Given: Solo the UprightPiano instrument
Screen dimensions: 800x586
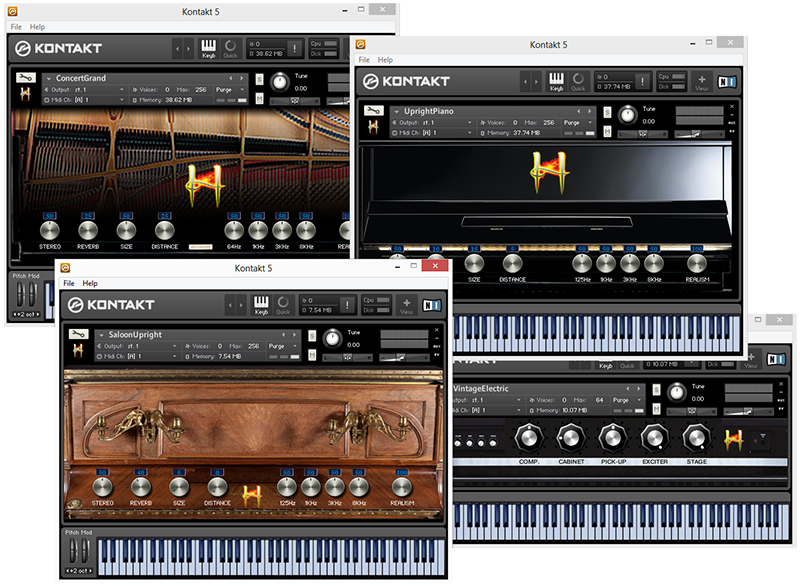Looking at the screenshot, I should (x=607, y=112).
